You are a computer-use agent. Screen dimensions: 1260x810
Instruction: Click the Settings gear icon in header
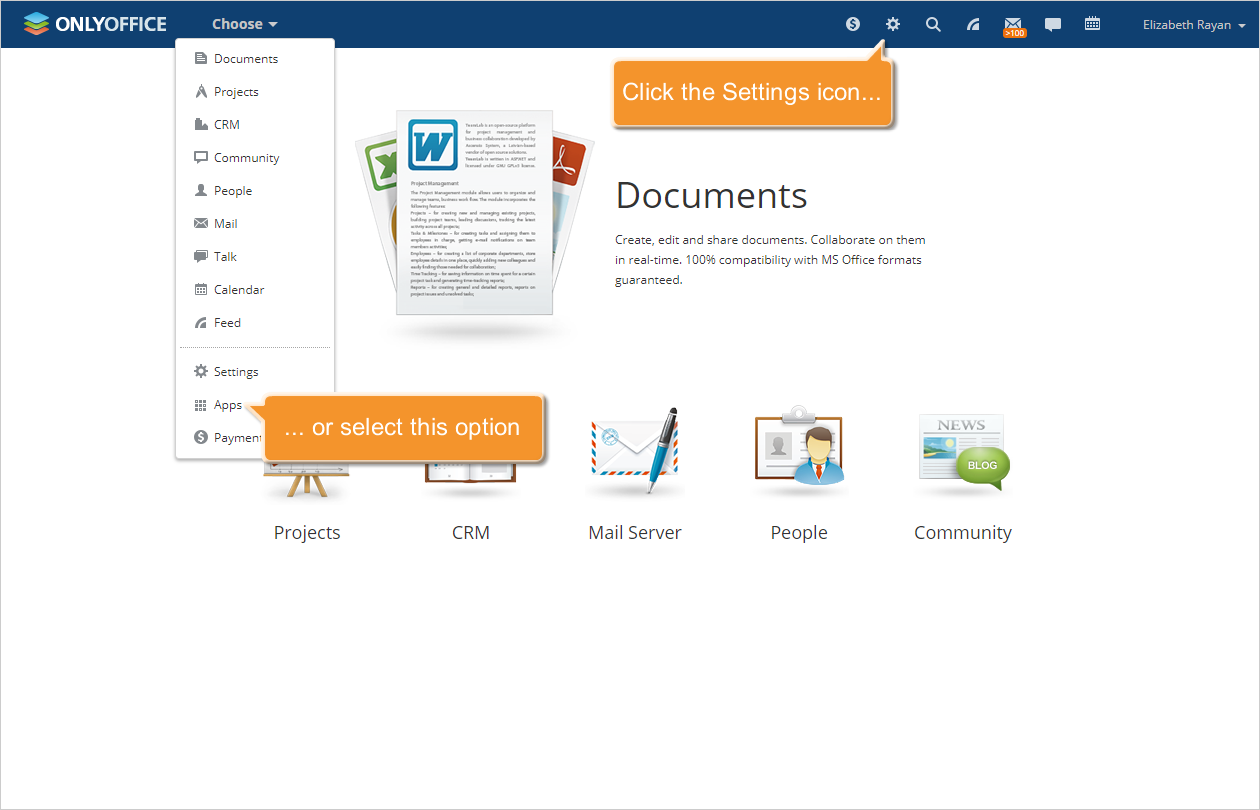(893, 24)
